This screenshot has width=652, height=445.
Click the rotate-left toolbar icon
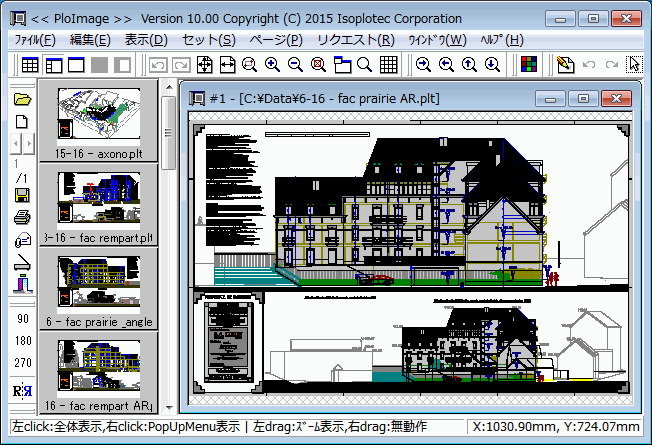pyautogui.click(x=158, y=65)
